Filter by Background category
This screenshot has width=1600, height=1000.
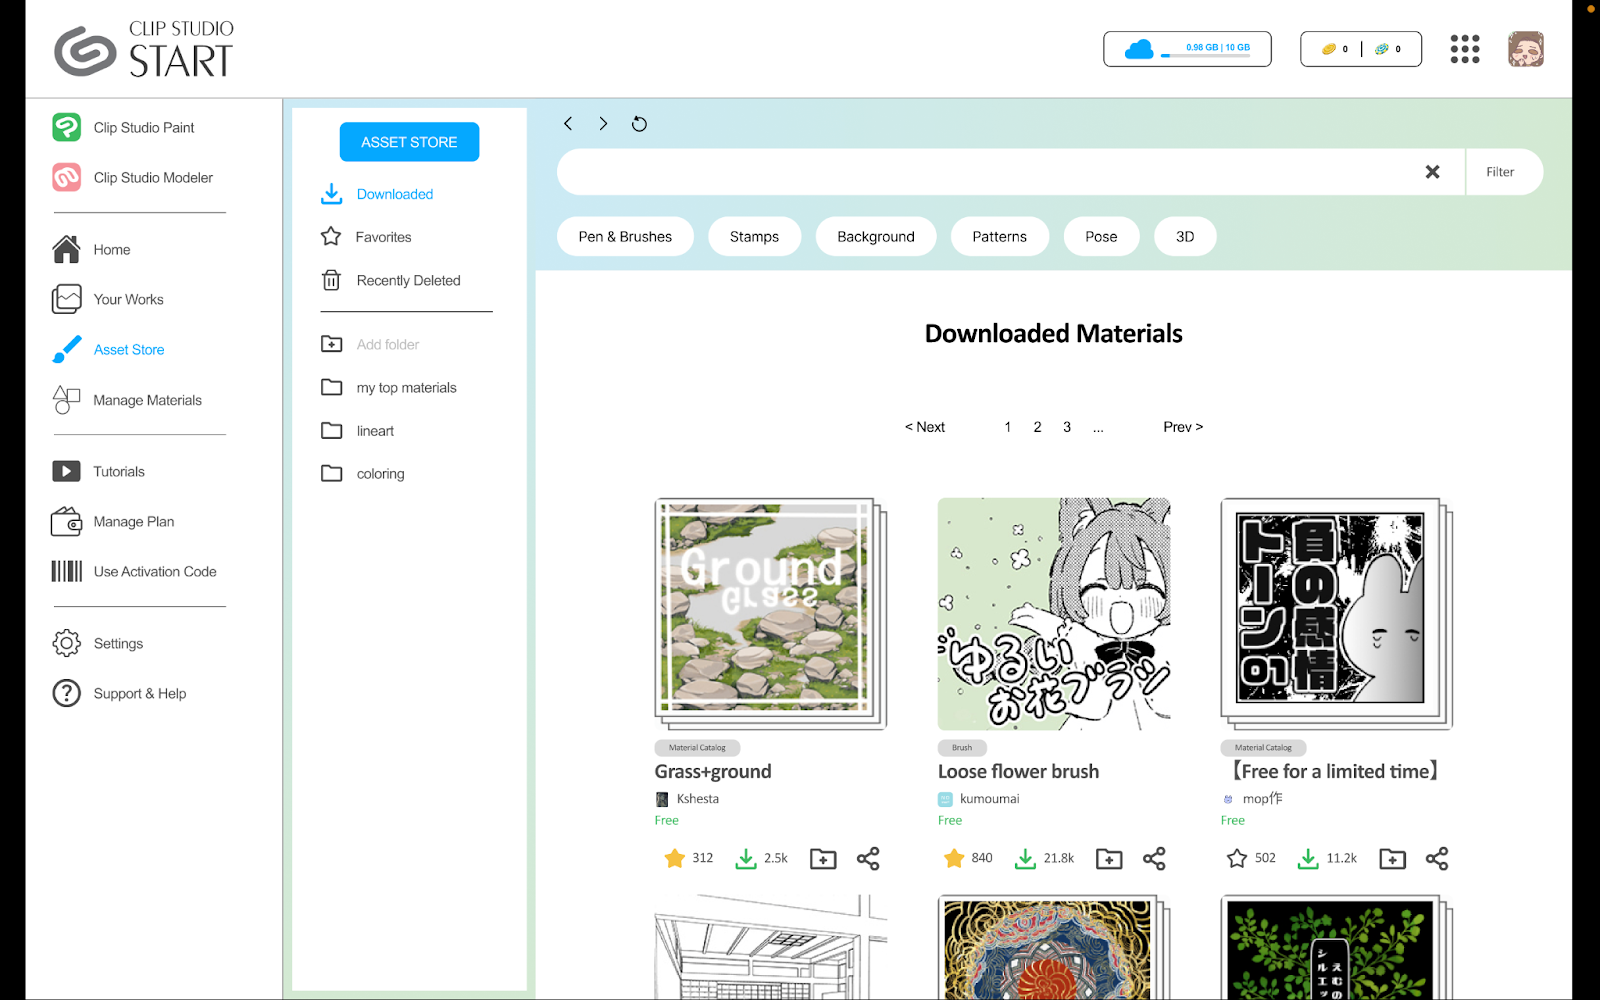click(876, 236)
